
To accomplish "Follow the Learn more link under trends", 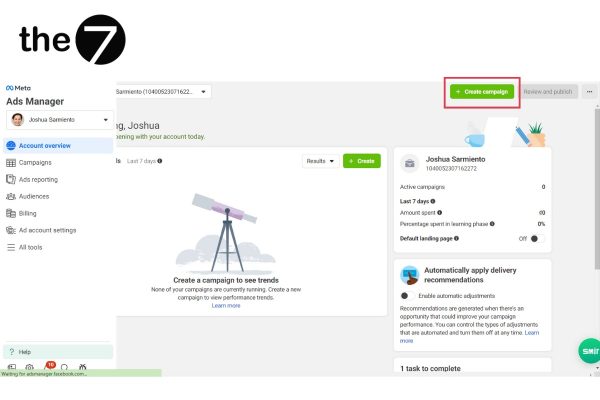I will (x=226, y=305).
